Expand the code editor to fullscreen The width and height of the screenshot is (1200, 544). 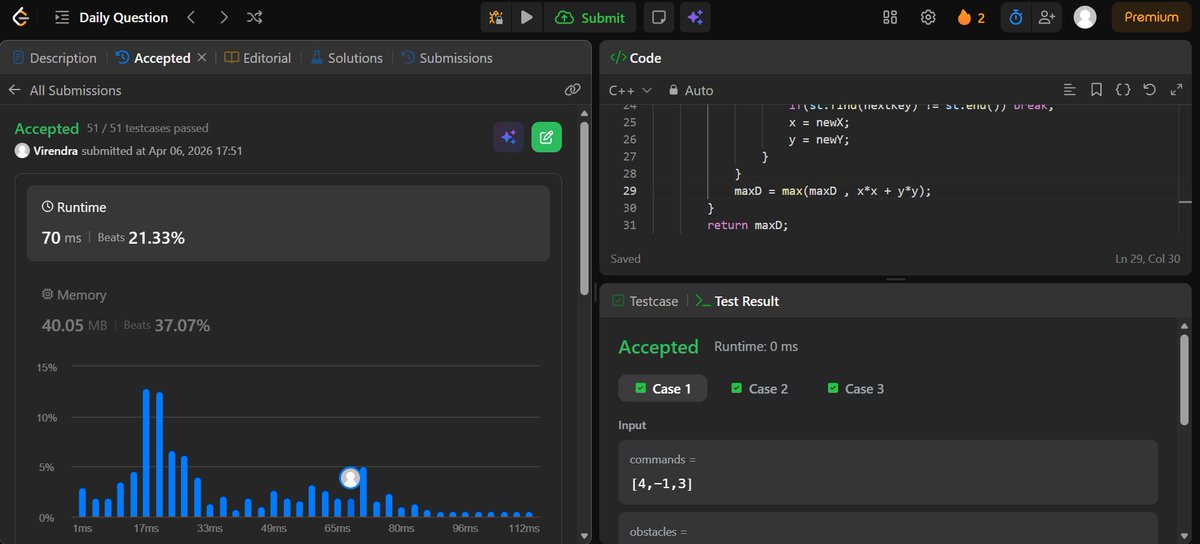1176,90
